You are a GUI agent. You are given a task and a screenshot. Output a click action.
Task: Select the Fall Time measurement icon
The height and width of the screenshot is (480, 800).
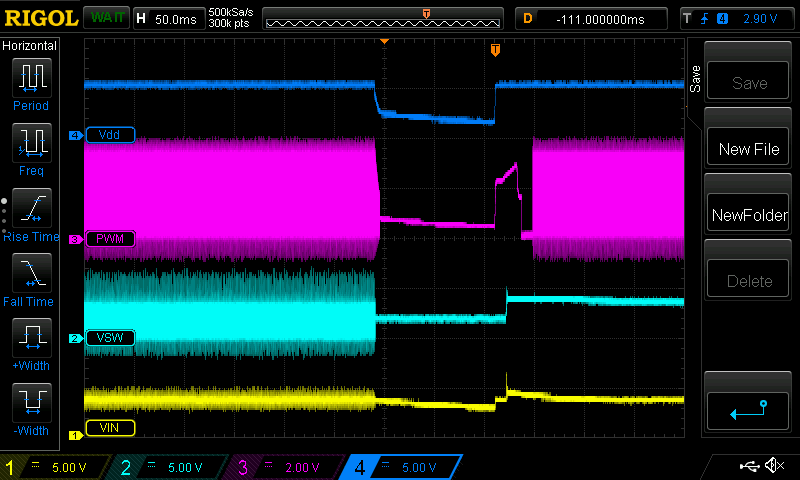32,273
